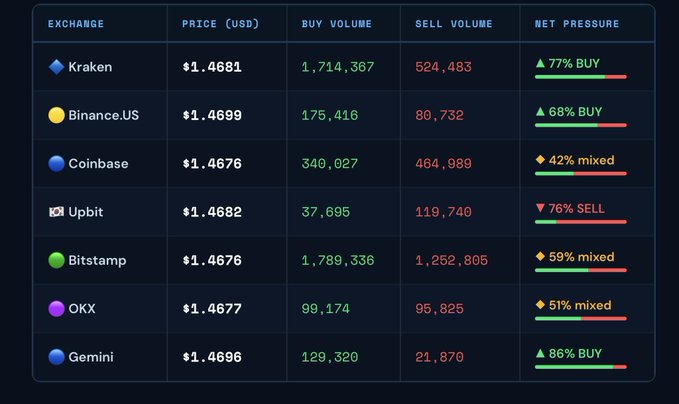The image size is (679, 404).
Task: Click the price $1.4677
Action: point(212,309)
